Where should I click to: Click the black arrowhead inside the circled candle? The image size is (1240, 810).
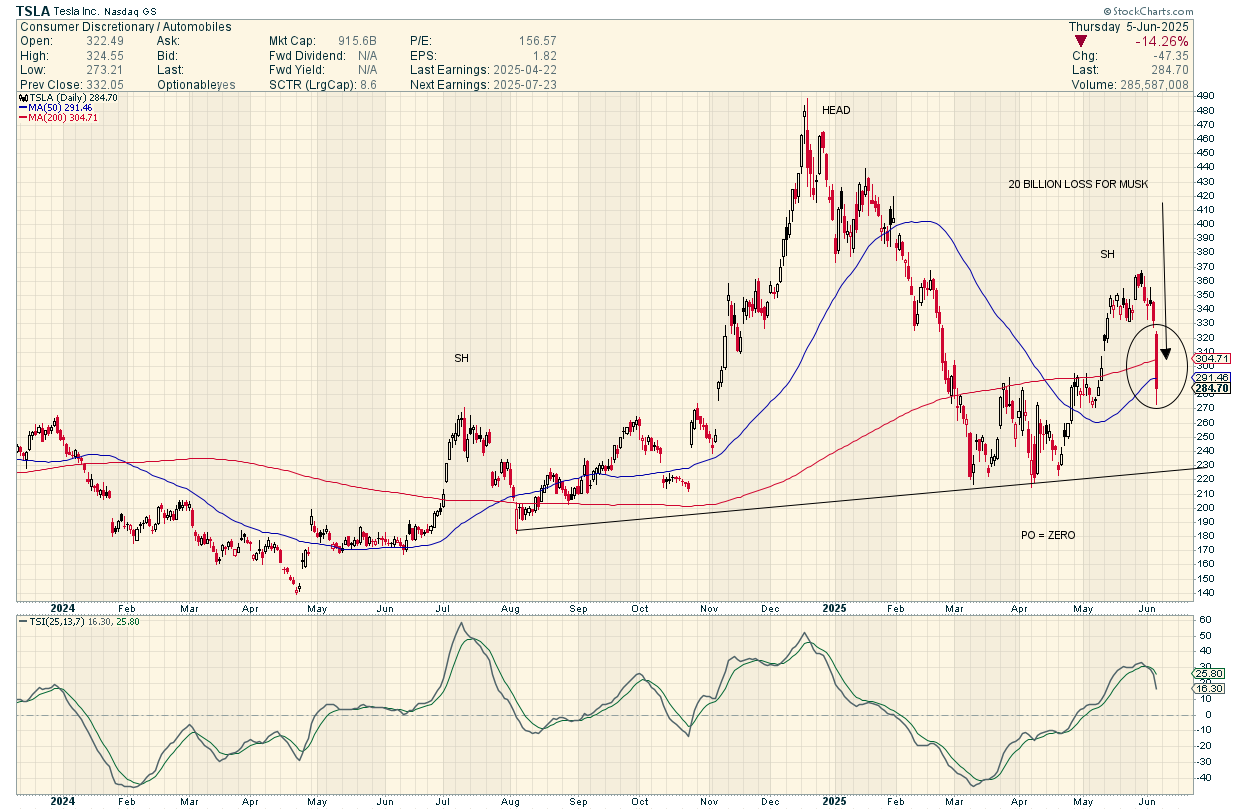1165,353
